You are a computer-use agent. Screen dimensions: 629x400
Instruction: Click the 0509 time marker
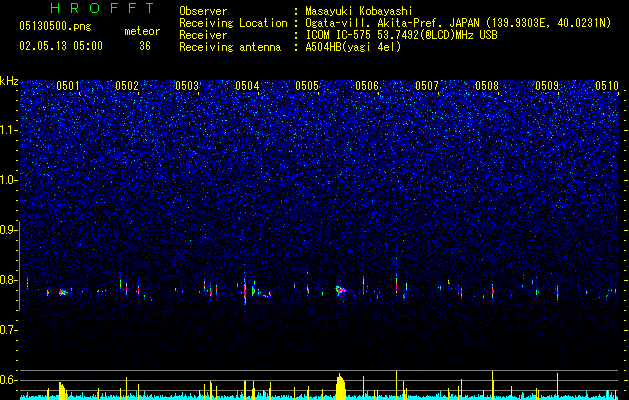[x=547, y=86]
